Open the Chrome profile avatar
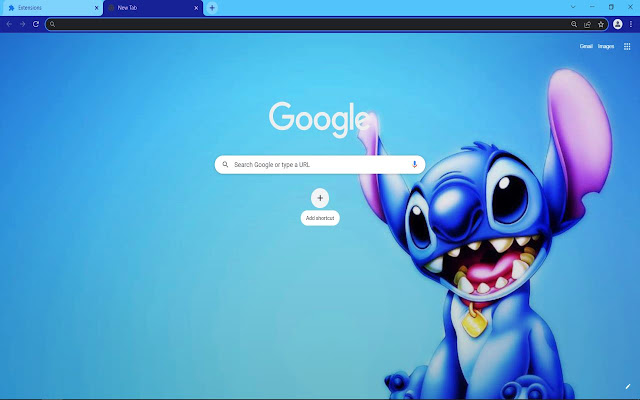The width and height of the screenshot is (640, 400). pos(618,24)
